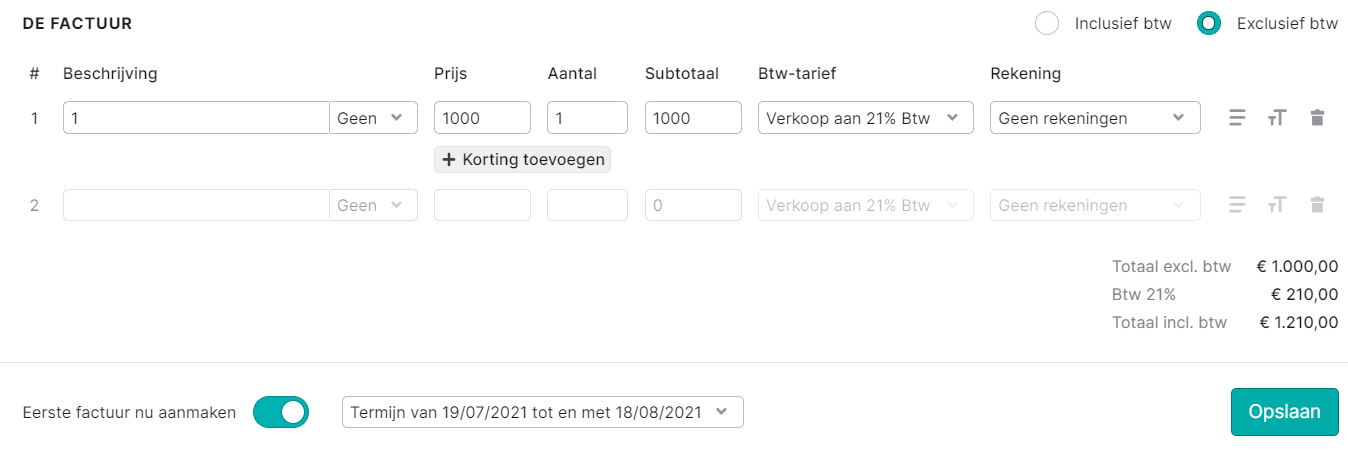
Task: Click plus icon in Korting toevoegen
Action: [449, 159]
